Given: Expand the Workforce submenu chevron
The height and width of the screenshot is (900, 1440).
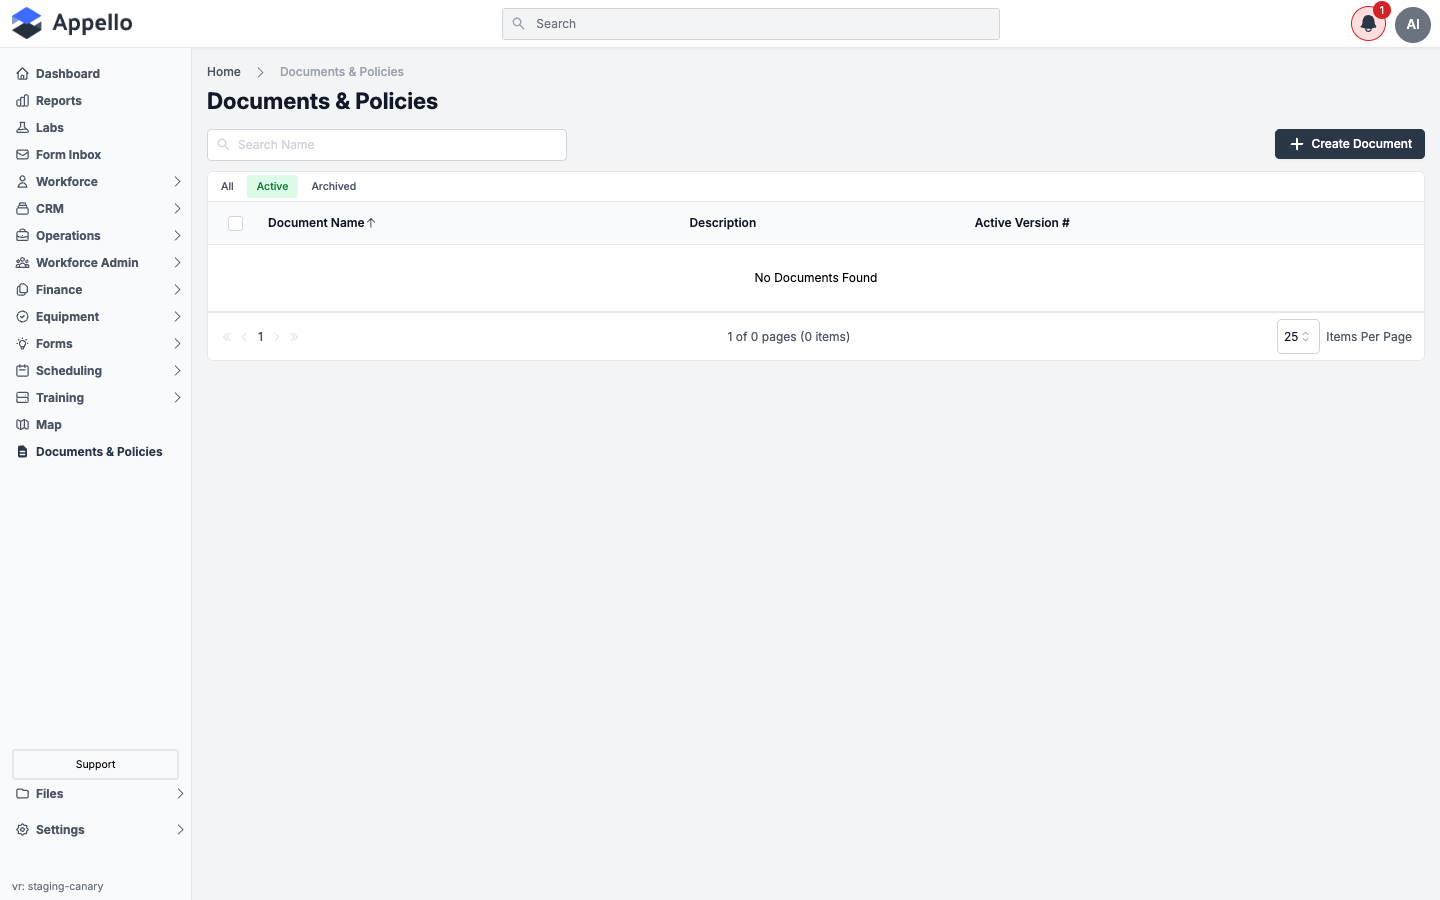Looking at the screenshot, I should pos(177,182).
